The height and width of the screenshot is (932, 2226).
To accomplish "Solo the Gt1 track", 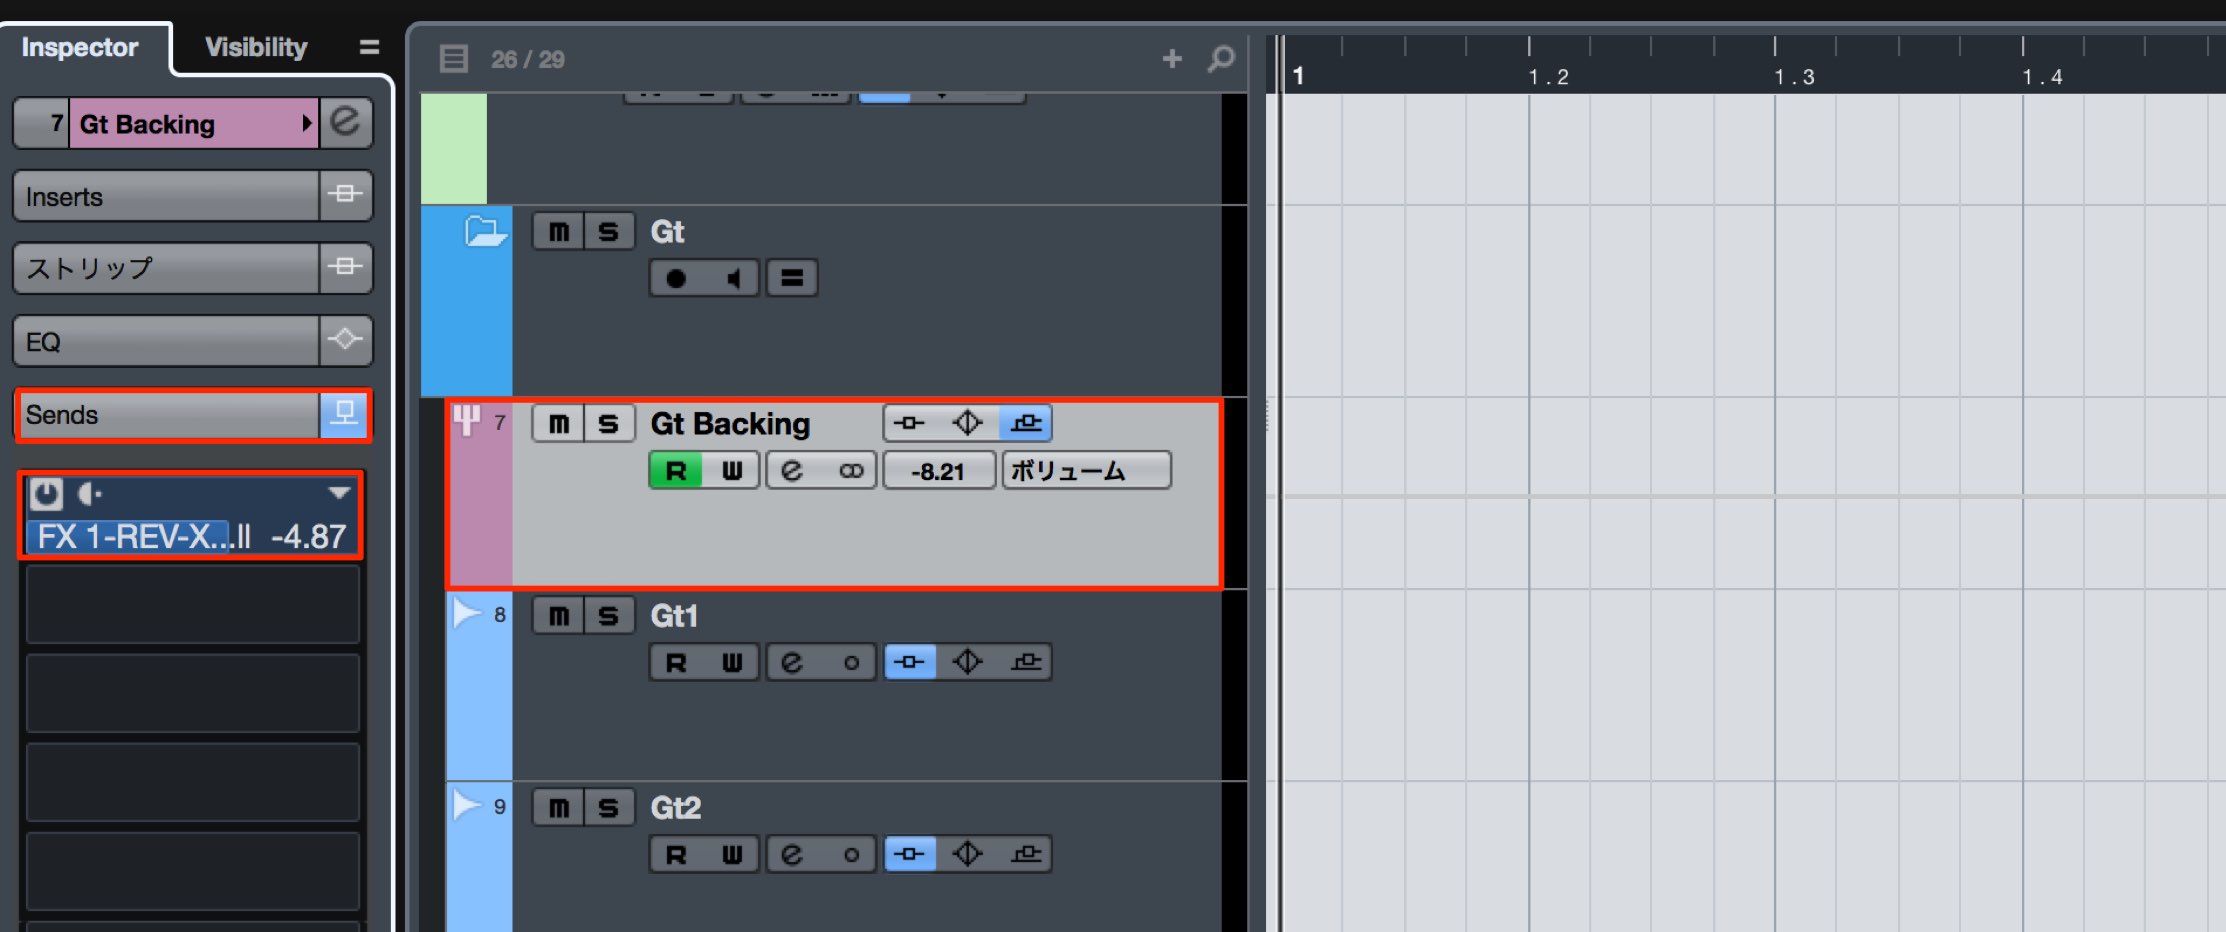I will tap(609, 616).
